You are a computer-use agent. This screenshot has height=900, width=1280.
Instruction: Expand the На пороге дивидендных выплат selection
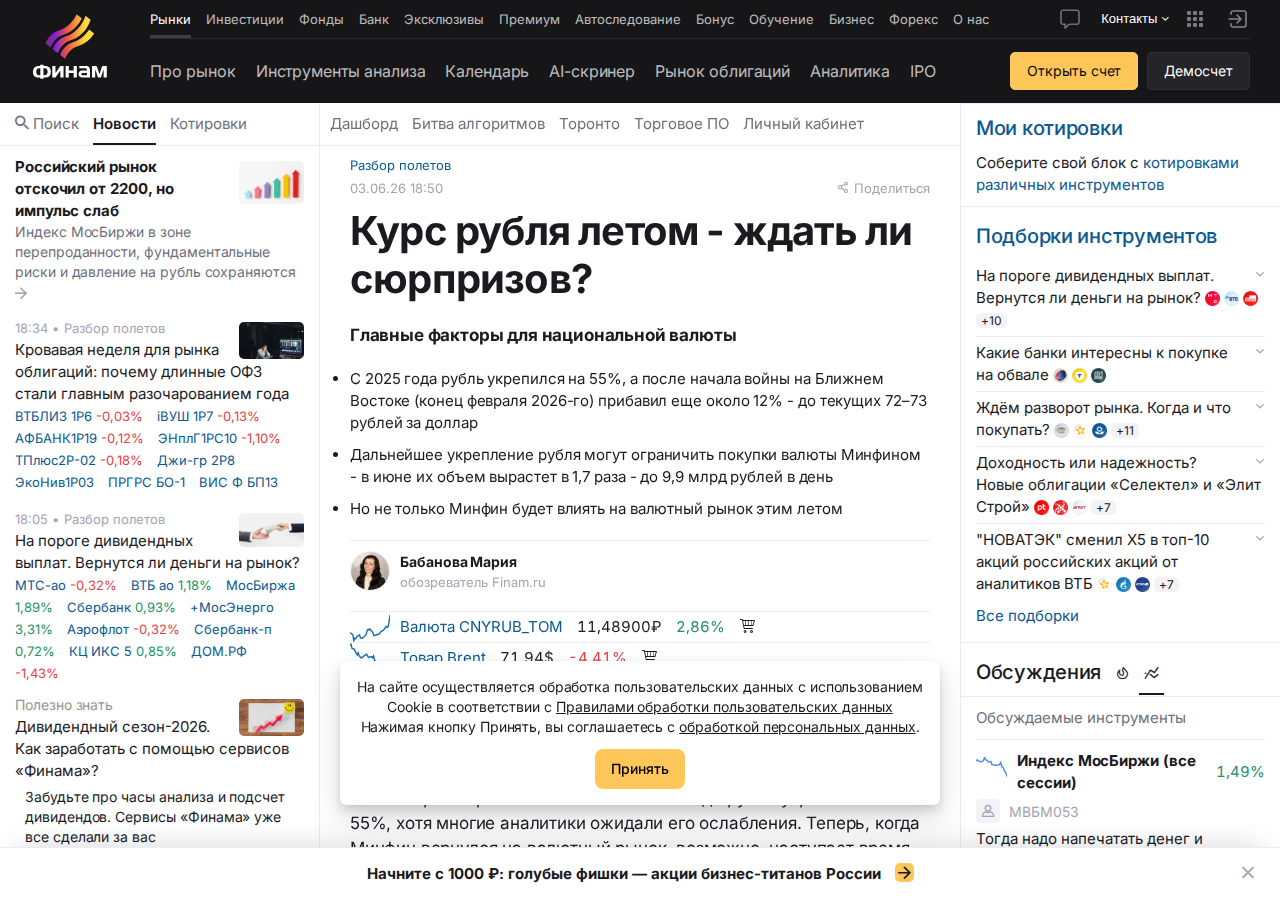coord(1260,274)
